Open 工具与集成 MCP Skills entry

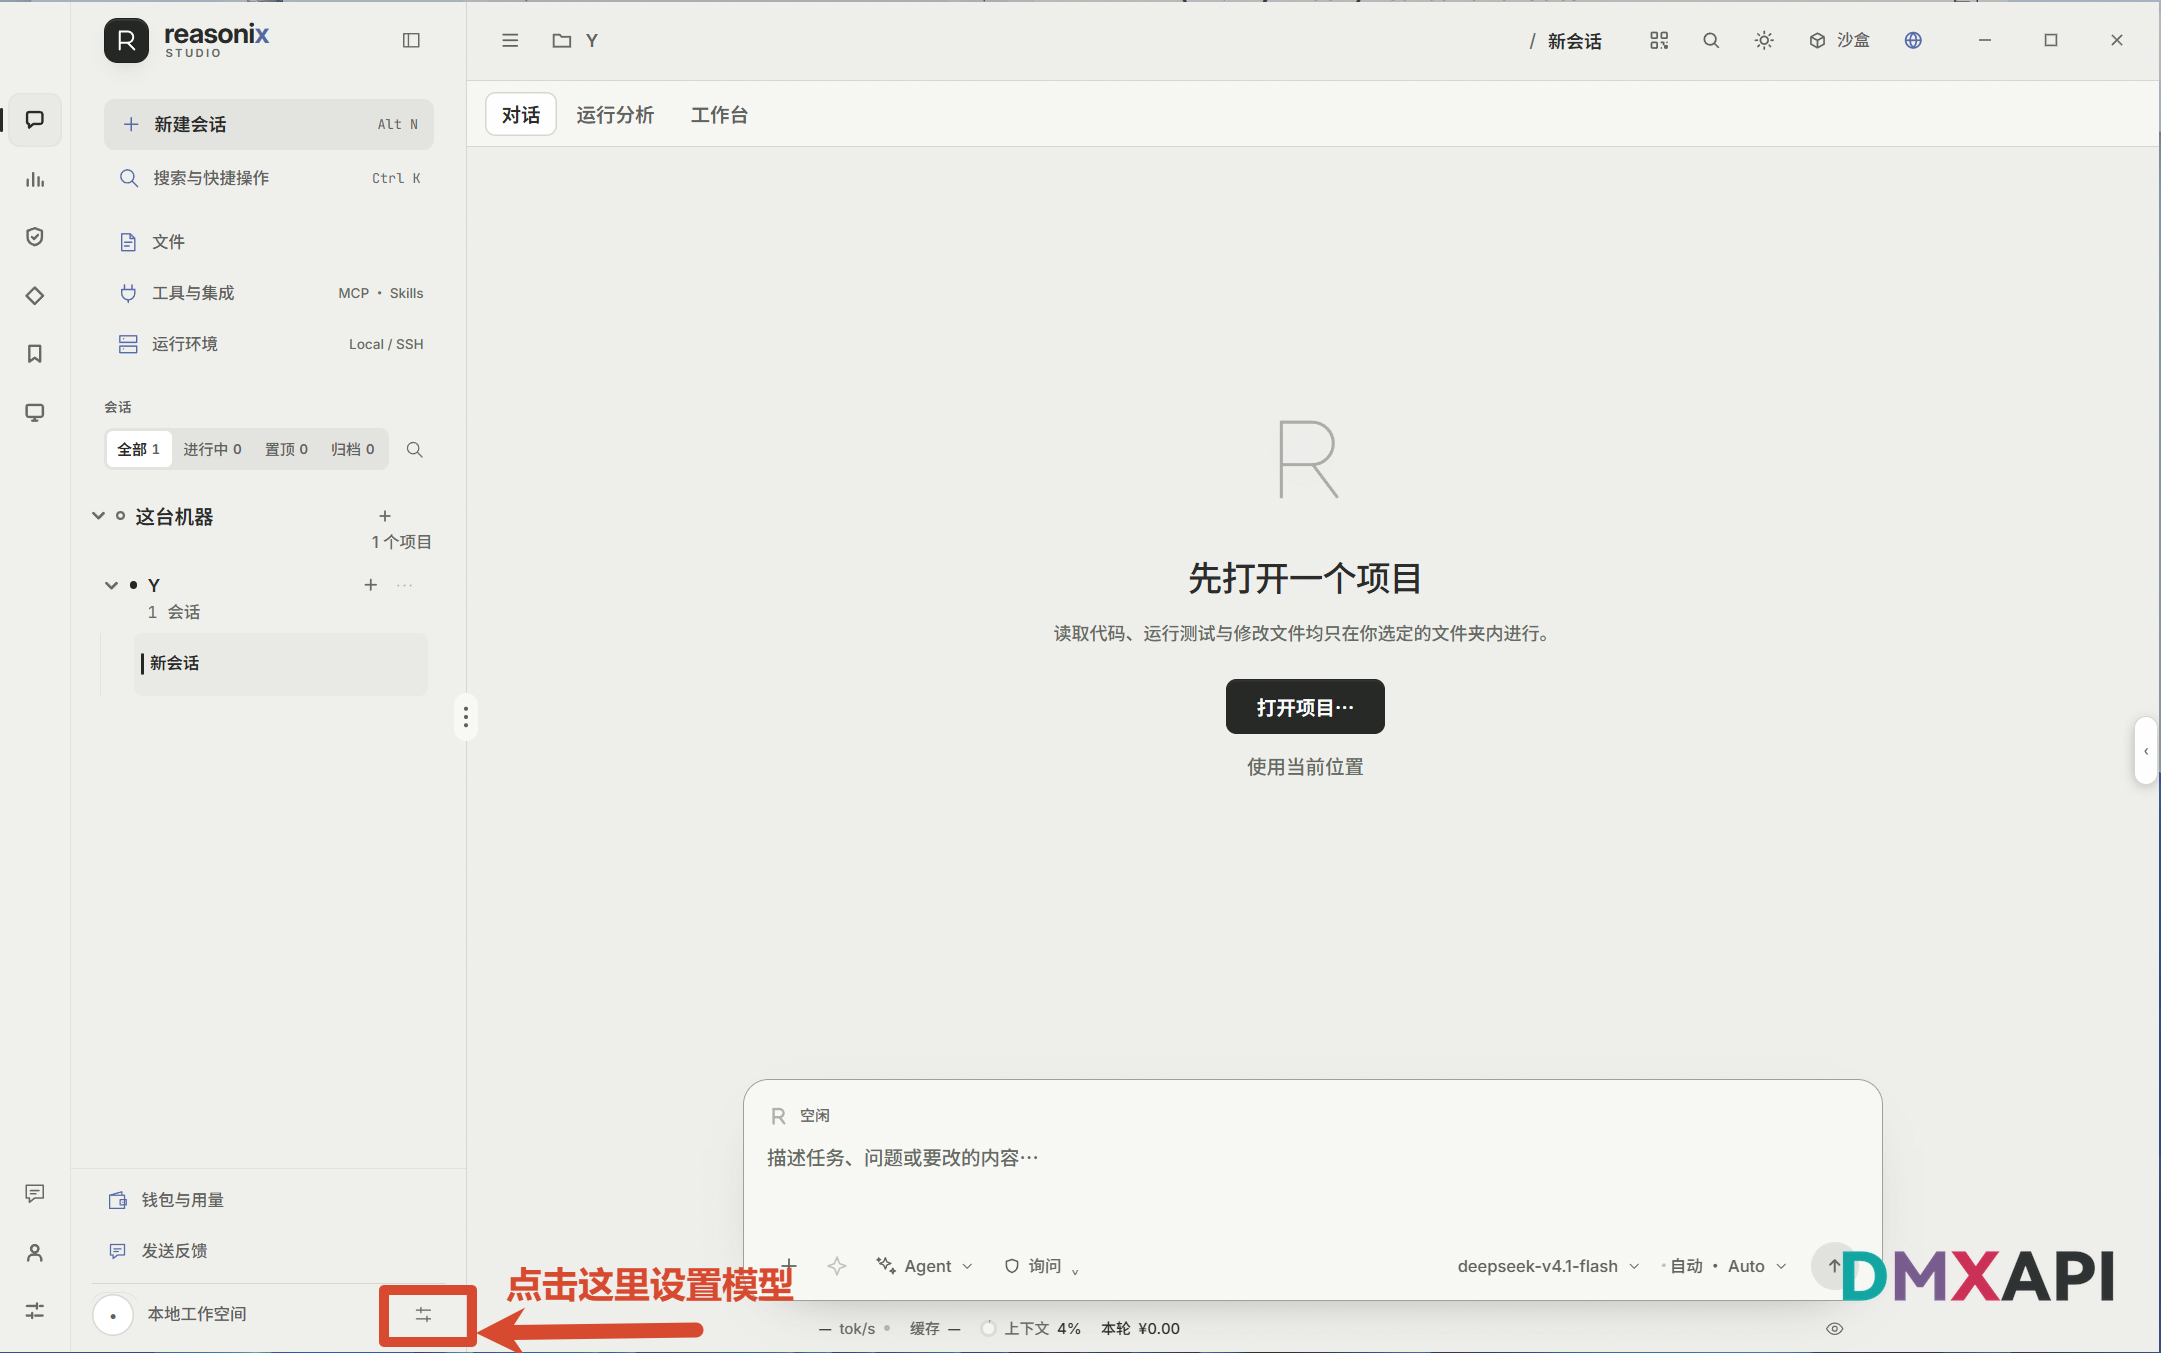(x=270, y=293)
